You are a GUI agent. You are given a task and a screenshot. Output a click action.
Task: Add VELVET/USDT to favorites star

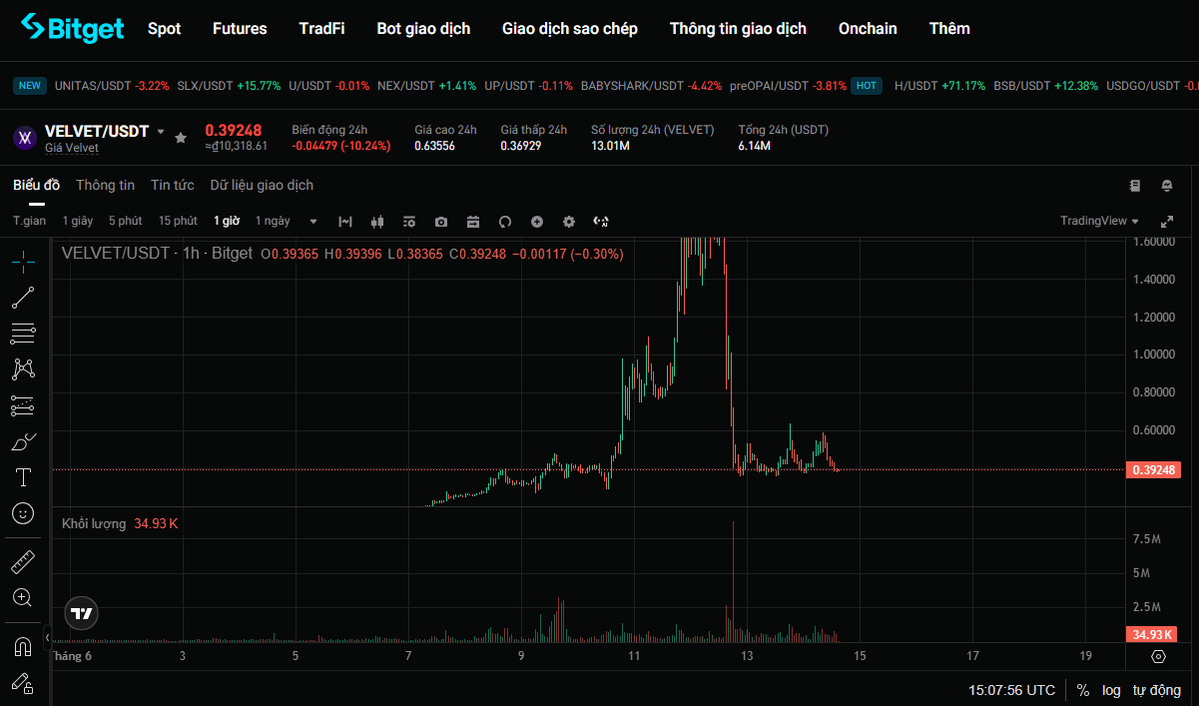pyautogui.click(x=180, y=138)
